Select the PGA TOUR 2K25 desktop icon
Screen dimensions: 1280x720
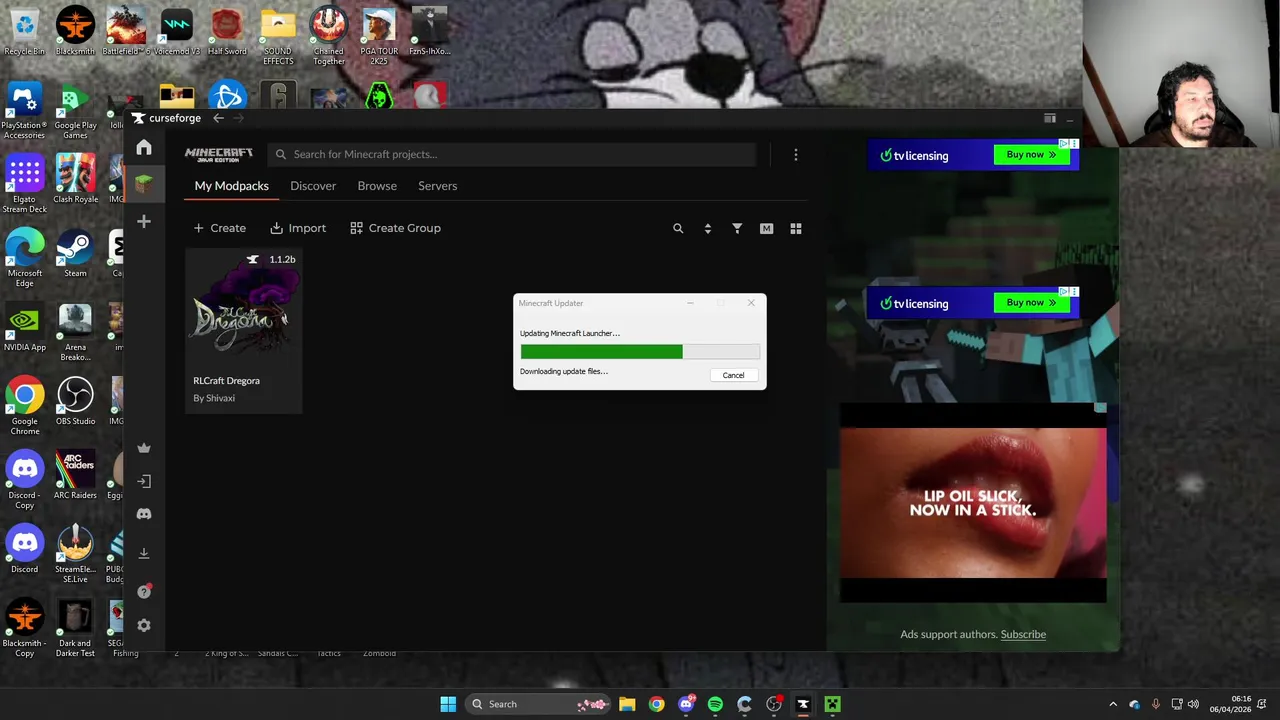click(x=379, y=37)
